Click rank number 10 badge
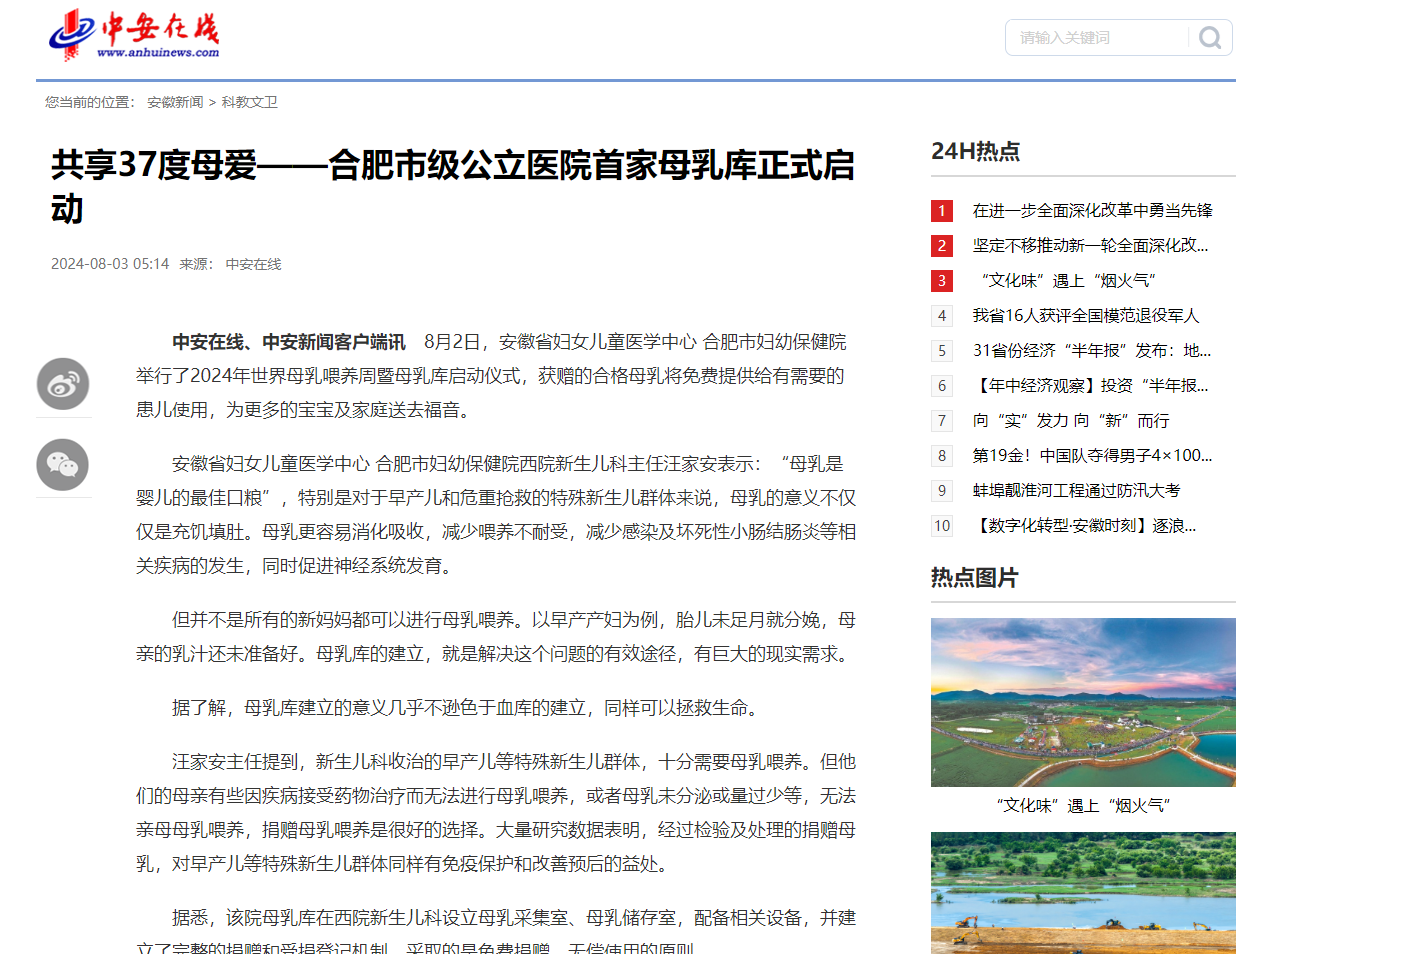Image resolution: width=1422 pixels, height=954 pixels. 942,526
